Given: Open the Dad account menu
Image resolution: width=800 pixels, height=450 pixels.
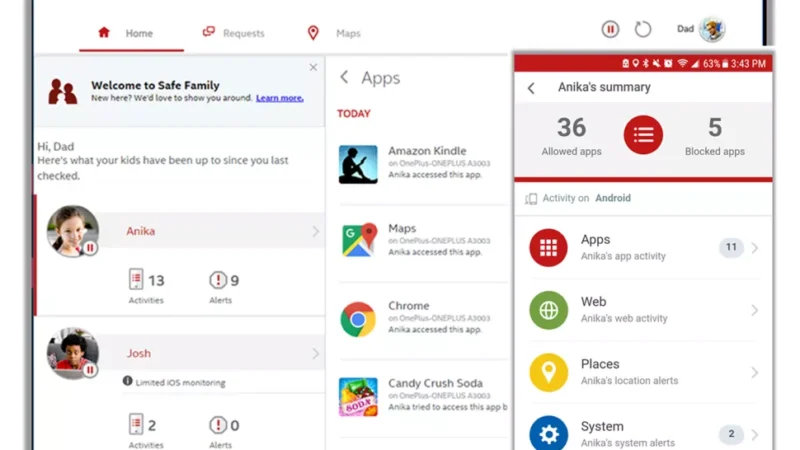Looking at the screenshot, I should pyautogui.click(x=701, y=30).
